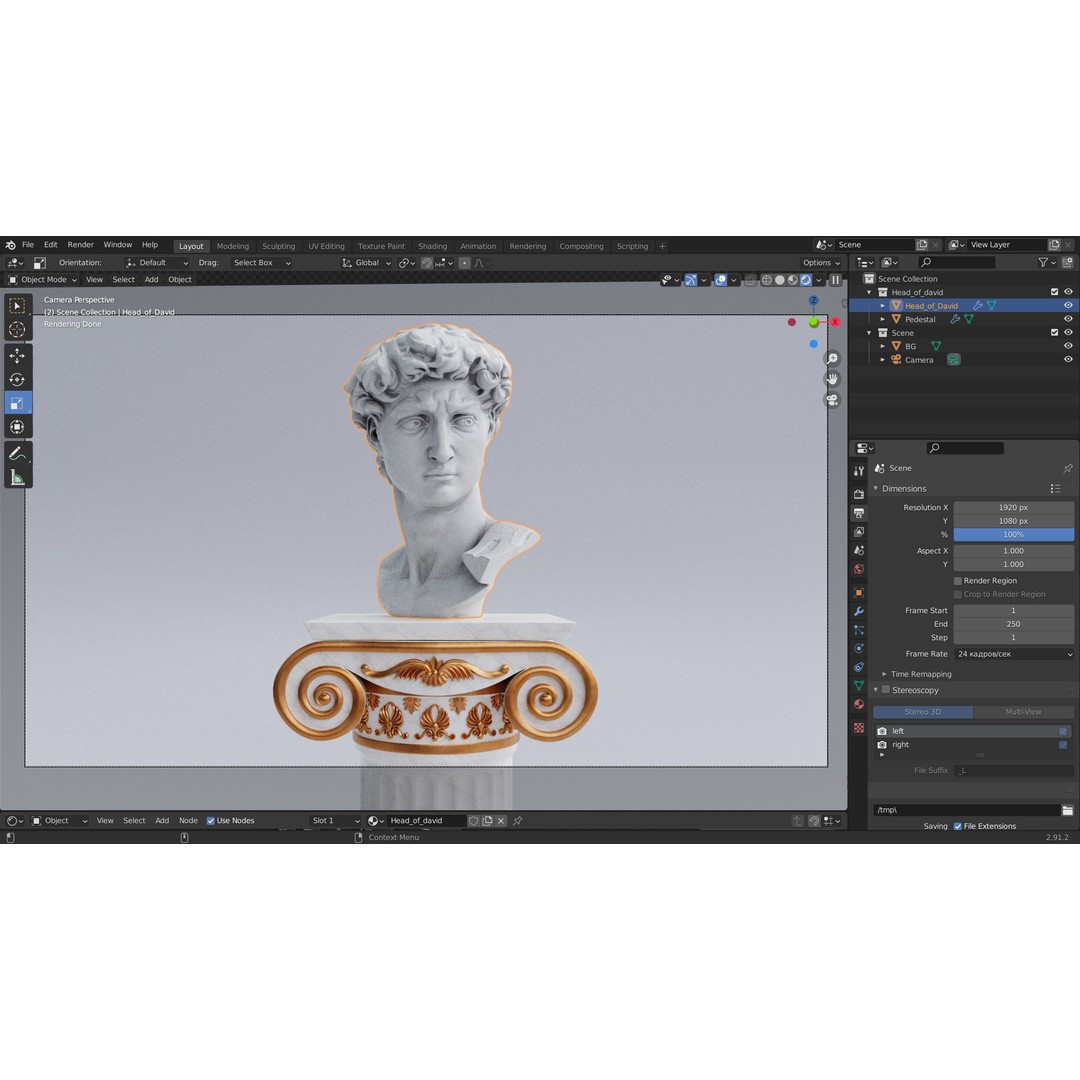Expand Pedestal in the outliner

point(883,320)
